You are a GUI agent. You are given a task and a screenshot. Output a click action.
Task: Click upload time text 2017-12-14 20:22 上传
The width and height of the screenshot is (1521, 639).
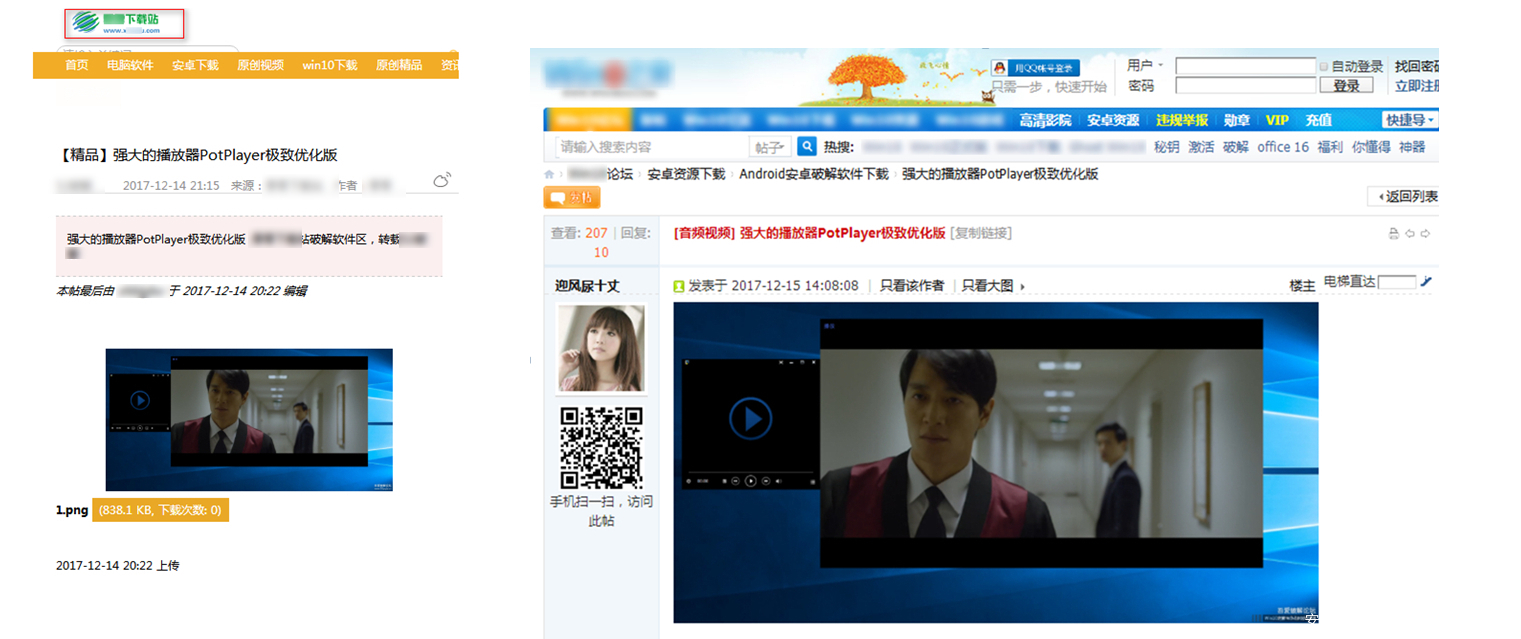pos(117,566)
